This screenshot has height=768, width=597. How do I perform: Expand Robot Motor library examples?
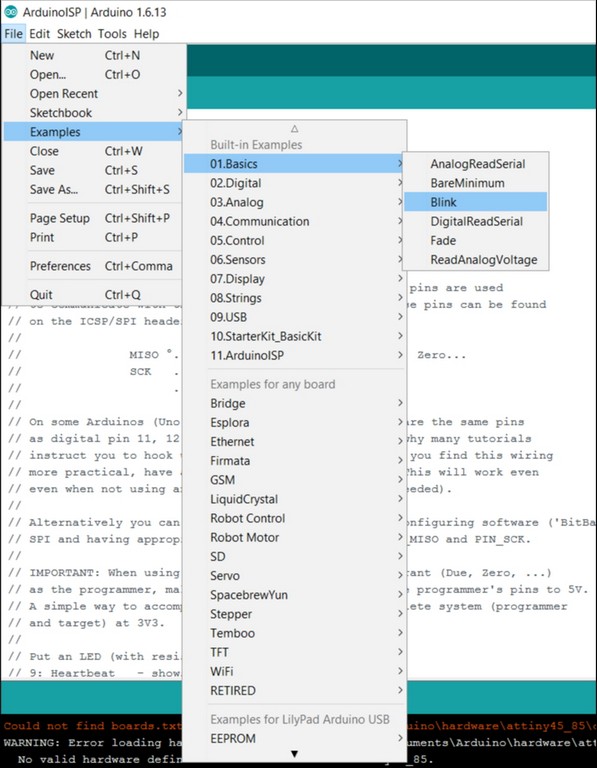(x=294, y=537)
